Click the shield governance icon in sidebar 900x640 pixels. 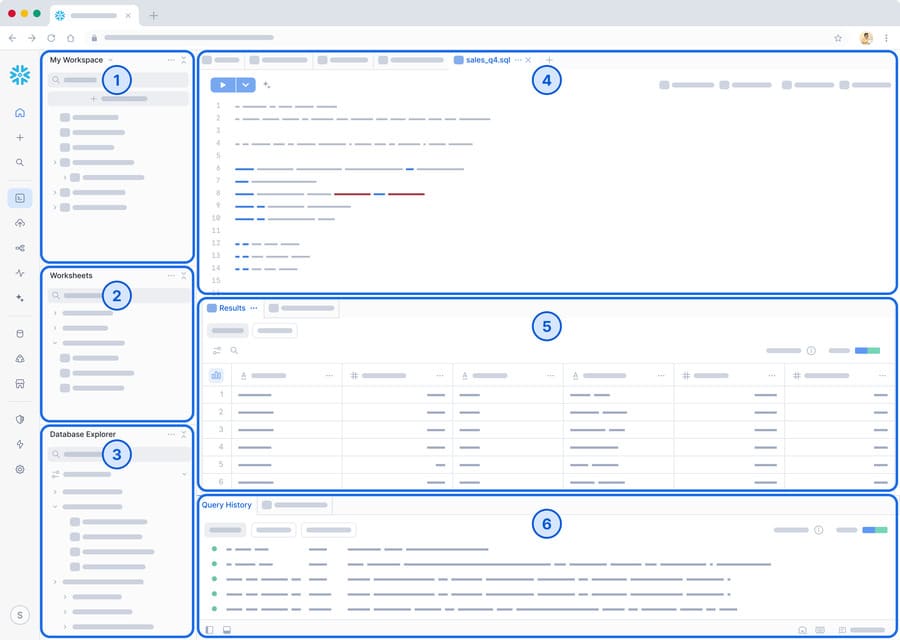tap(20, 420)
